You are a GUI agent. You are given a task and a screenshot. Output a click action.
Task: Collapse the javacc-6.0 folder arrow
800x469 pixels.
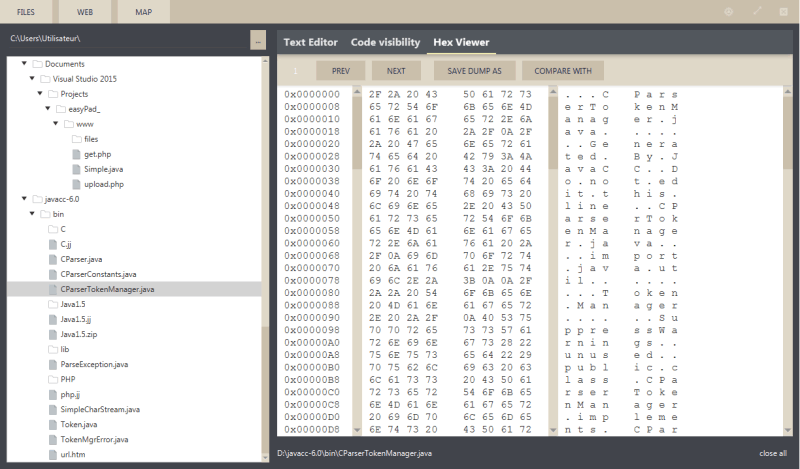(x=23, y=199)
